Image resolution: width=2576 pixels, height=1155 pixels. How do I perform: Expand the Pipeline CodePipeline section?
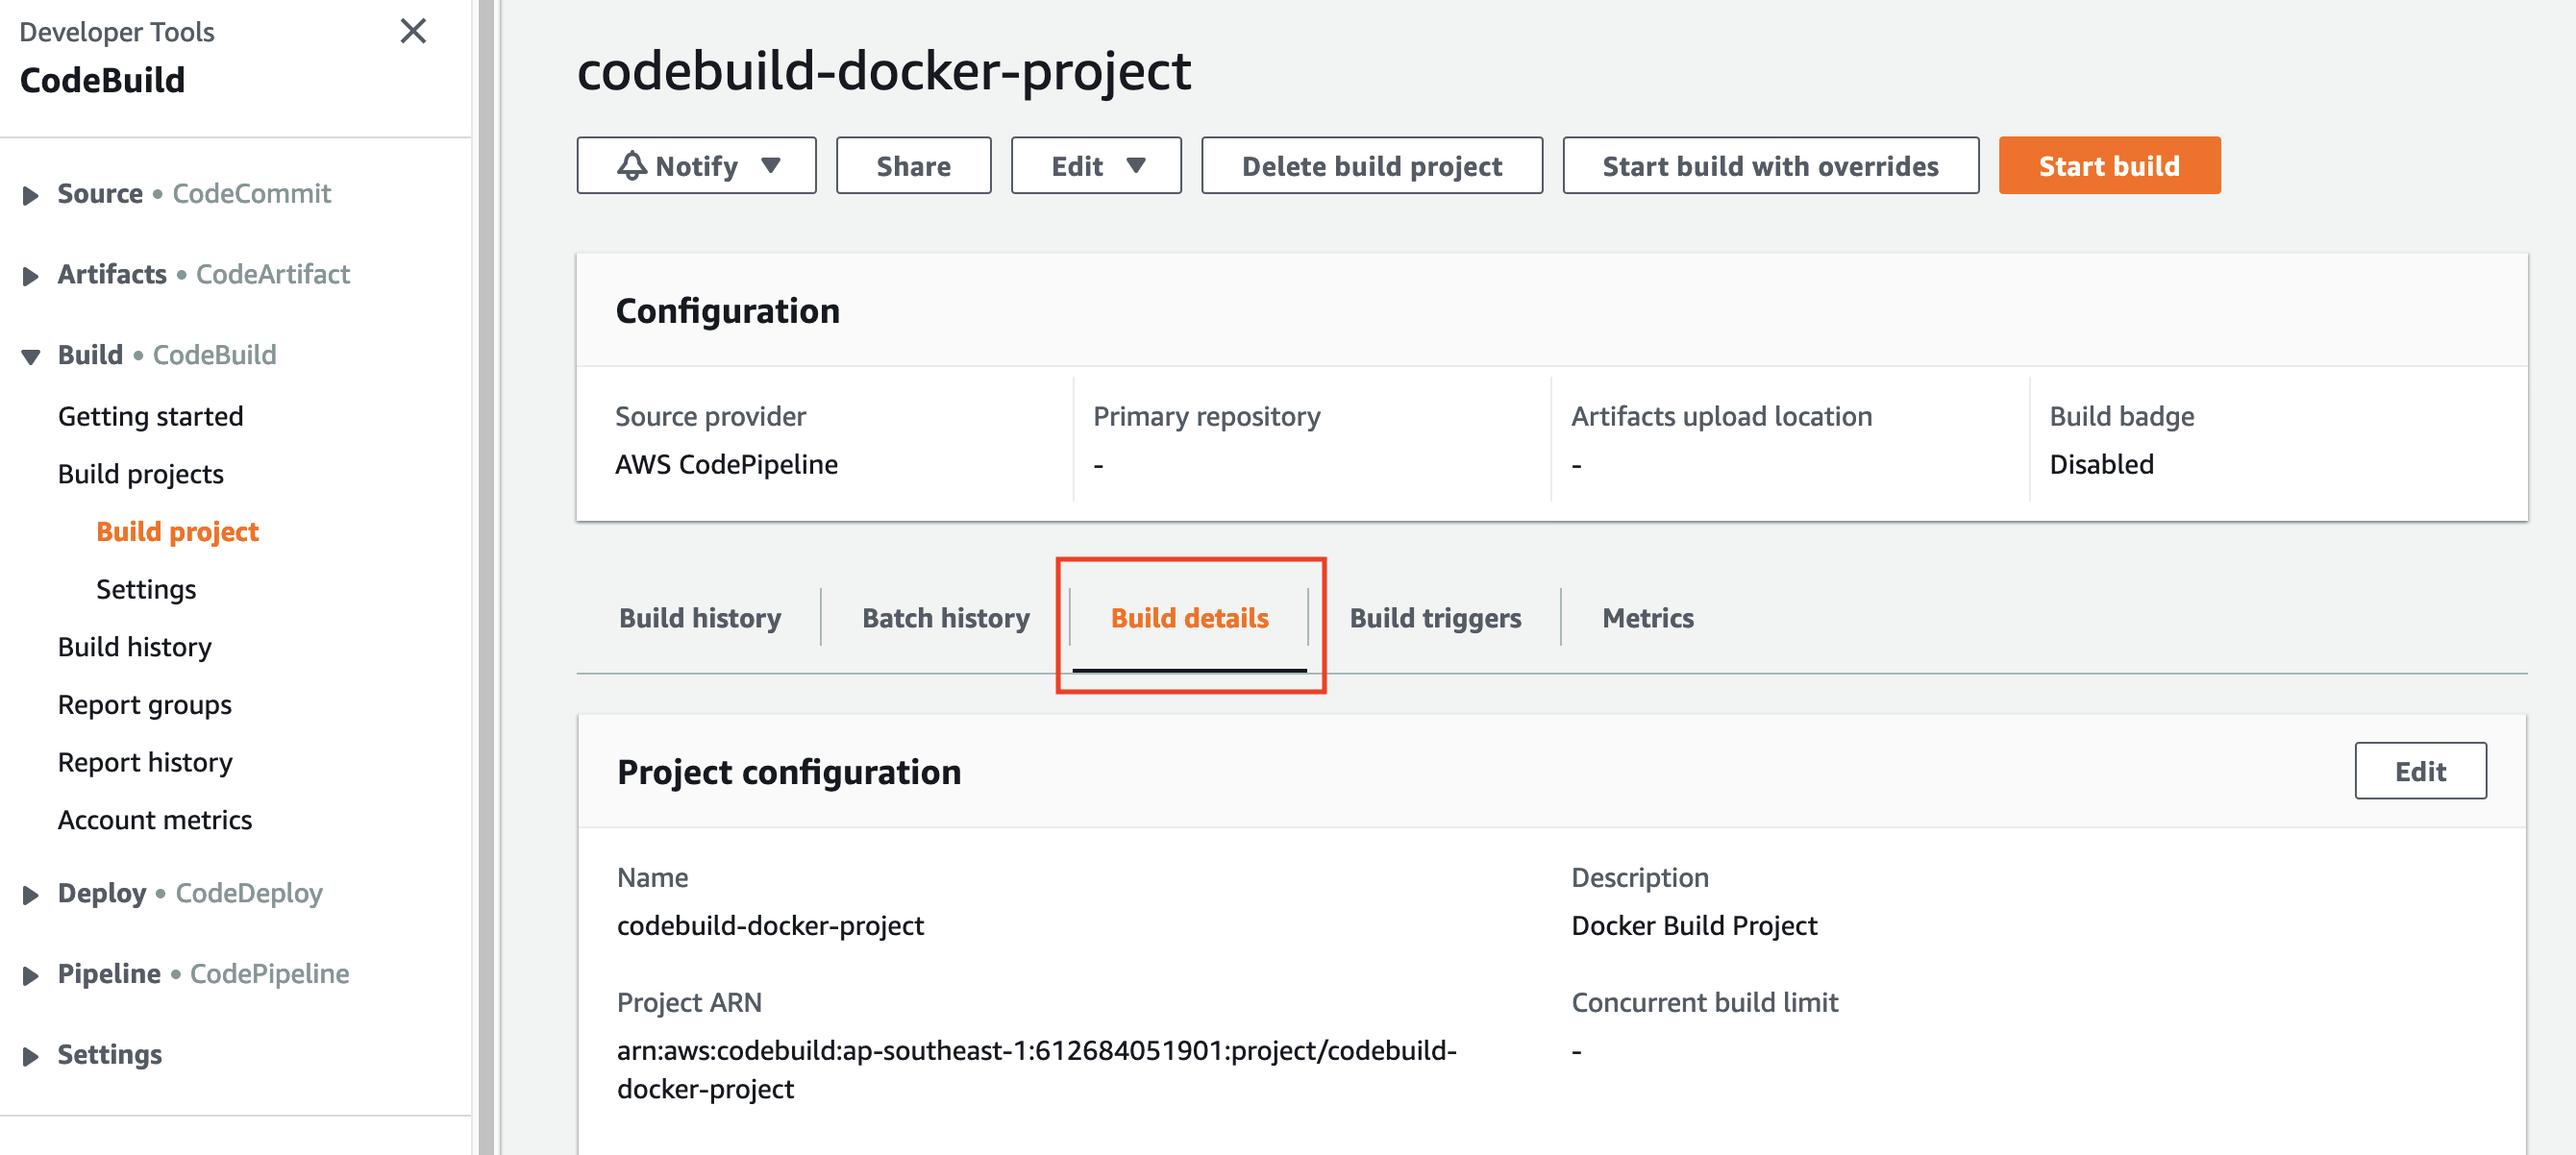point(30,975)
